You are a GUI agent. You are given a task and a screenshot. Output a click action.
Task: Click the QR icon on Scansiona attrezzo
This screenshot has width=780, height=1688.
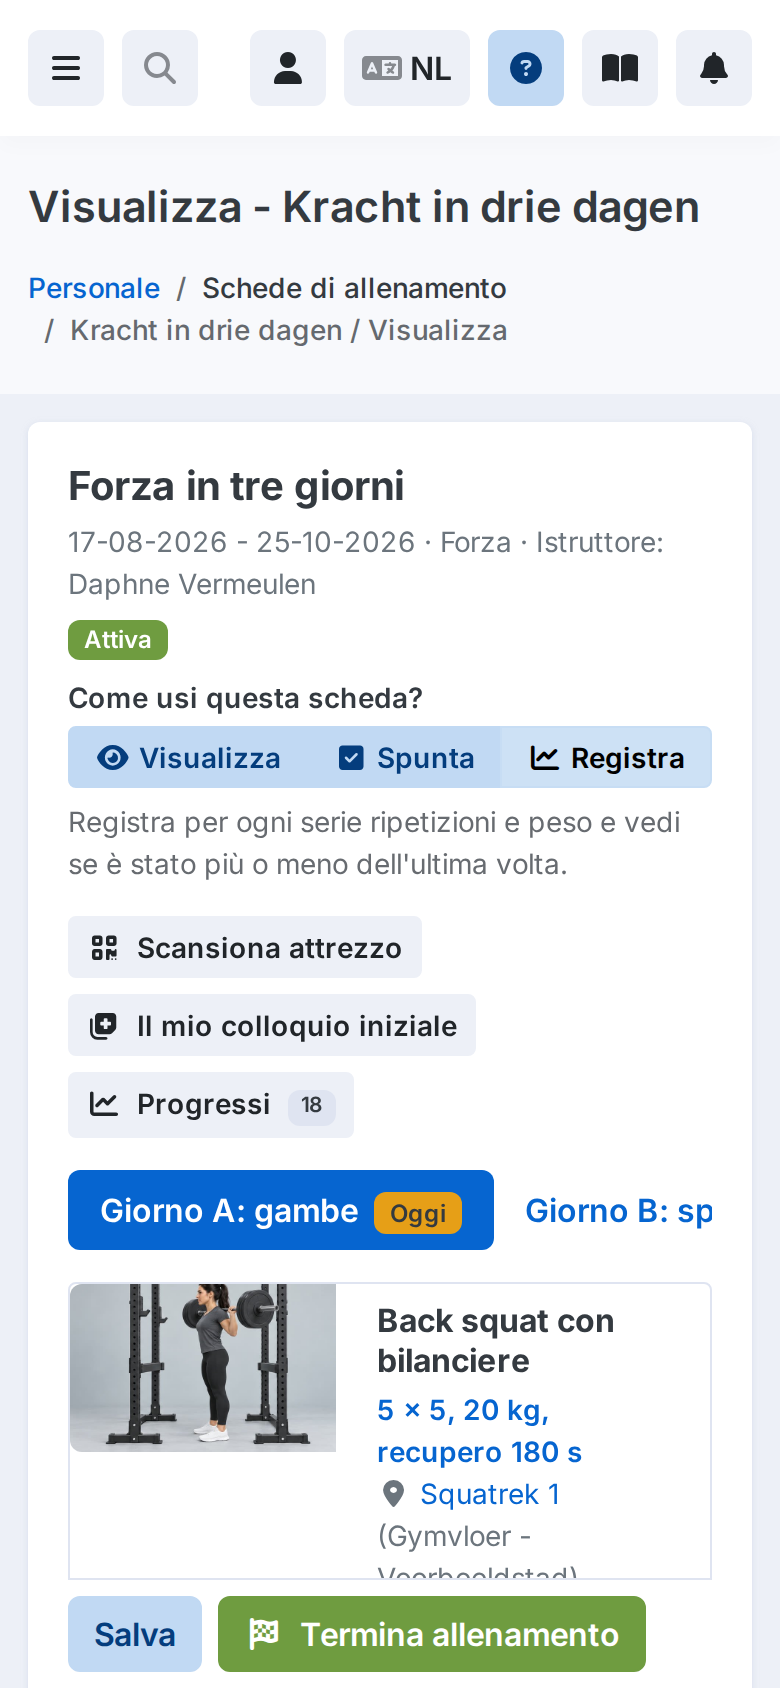pos(104,947)
